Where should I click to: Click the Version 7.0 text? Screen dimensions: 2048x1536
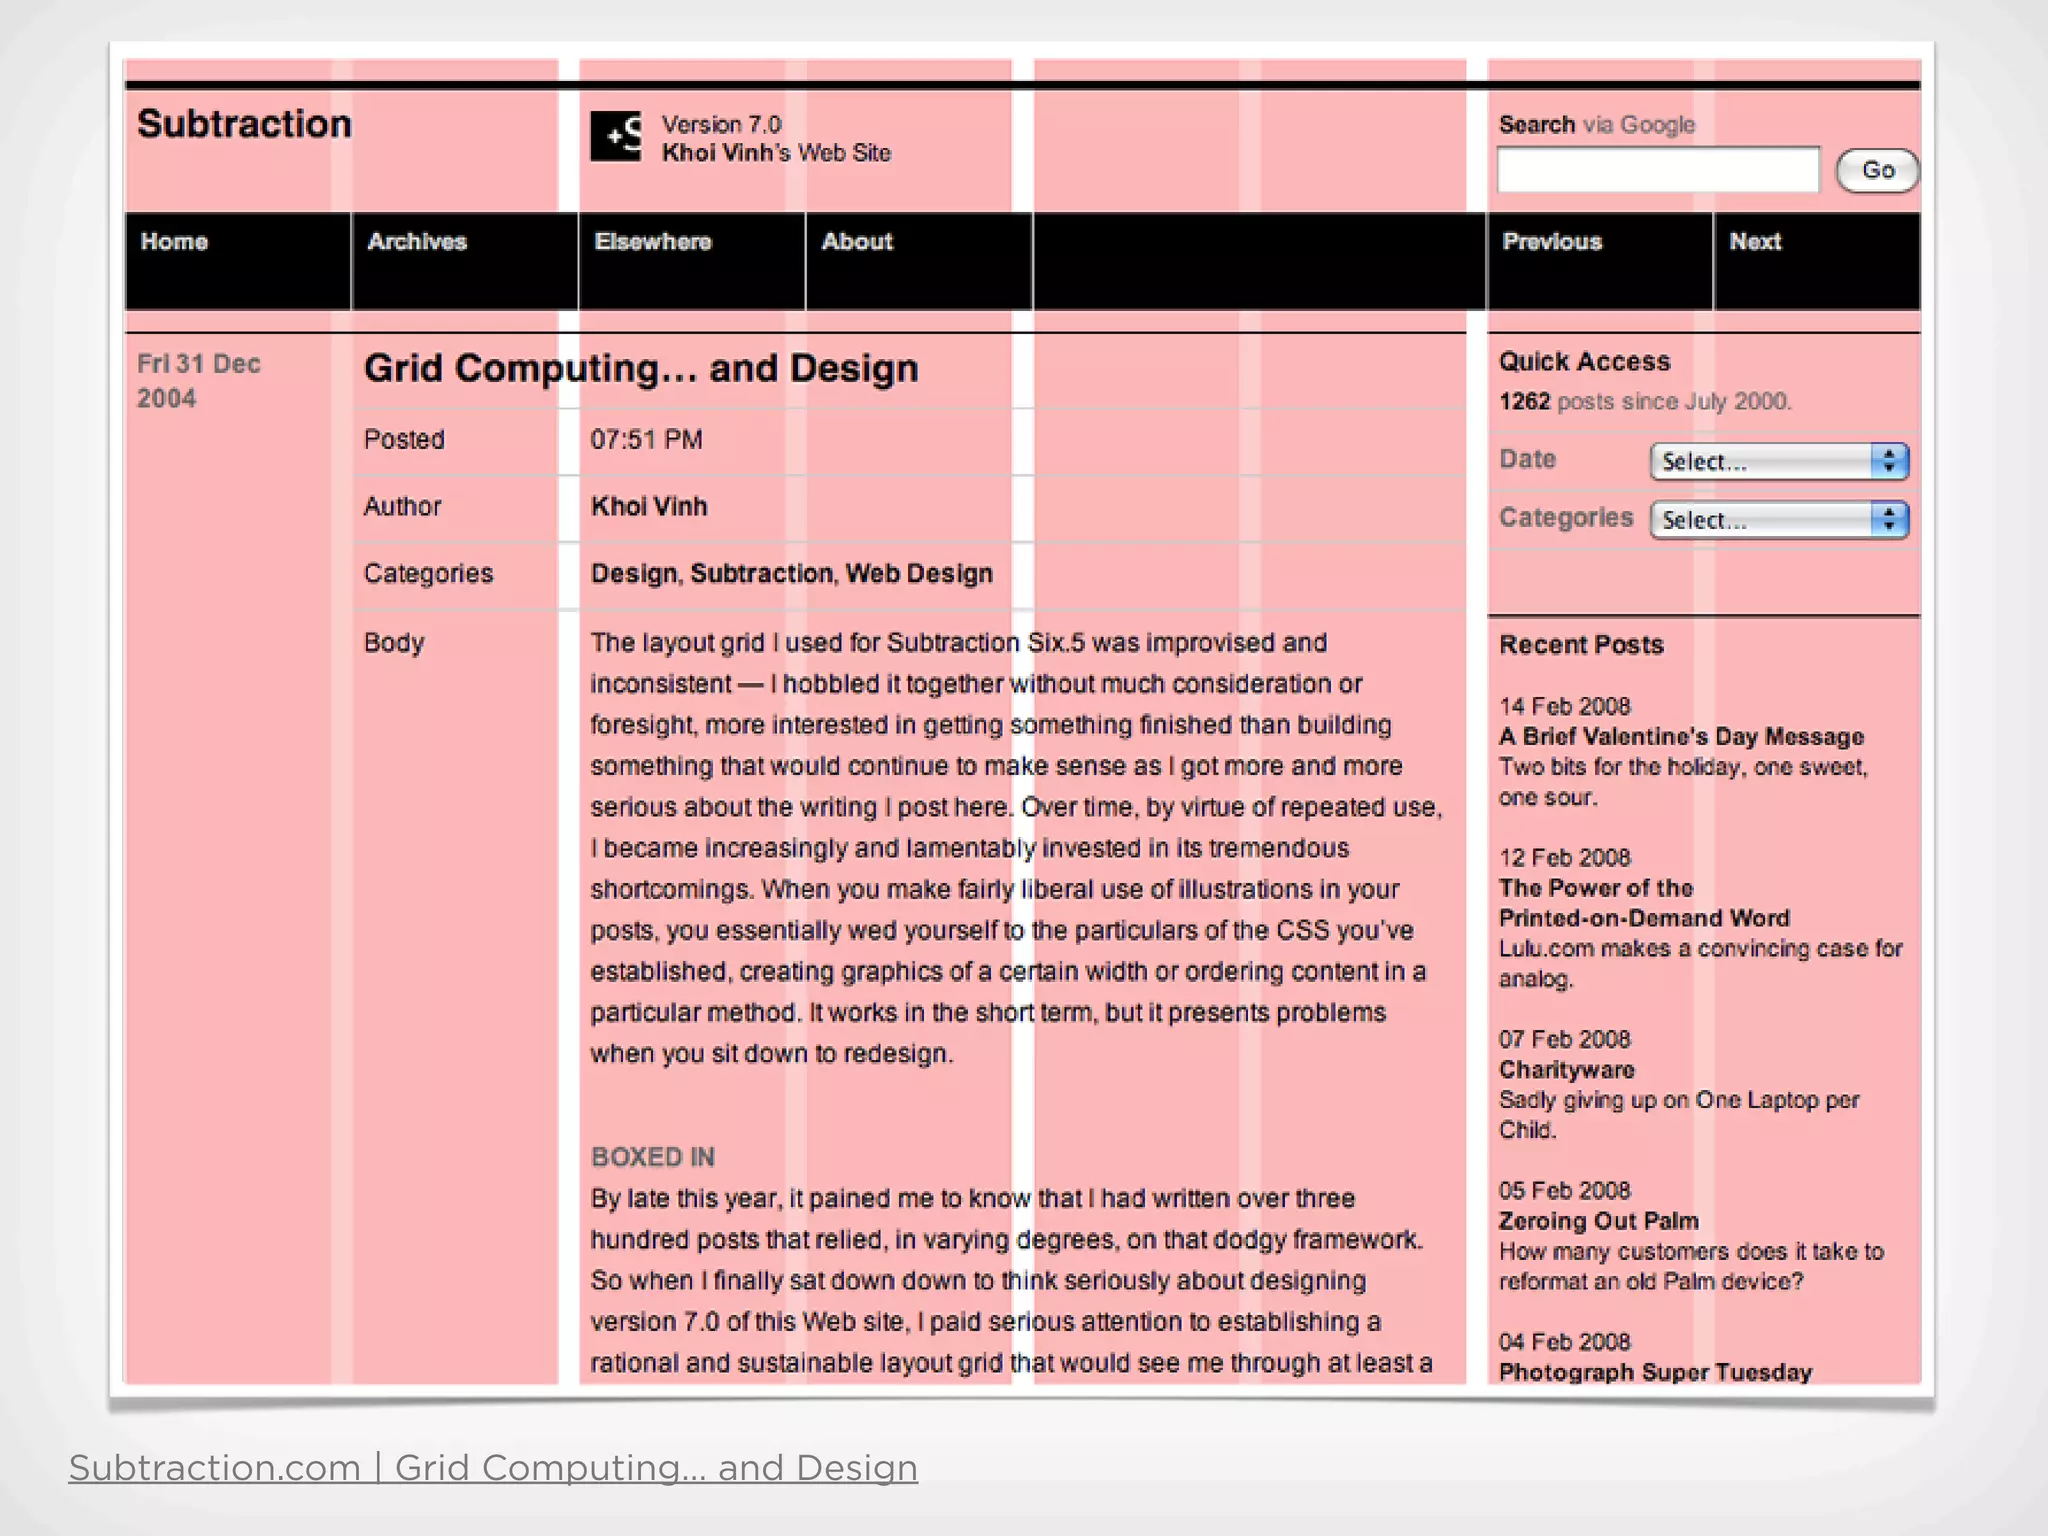point(721,125)
